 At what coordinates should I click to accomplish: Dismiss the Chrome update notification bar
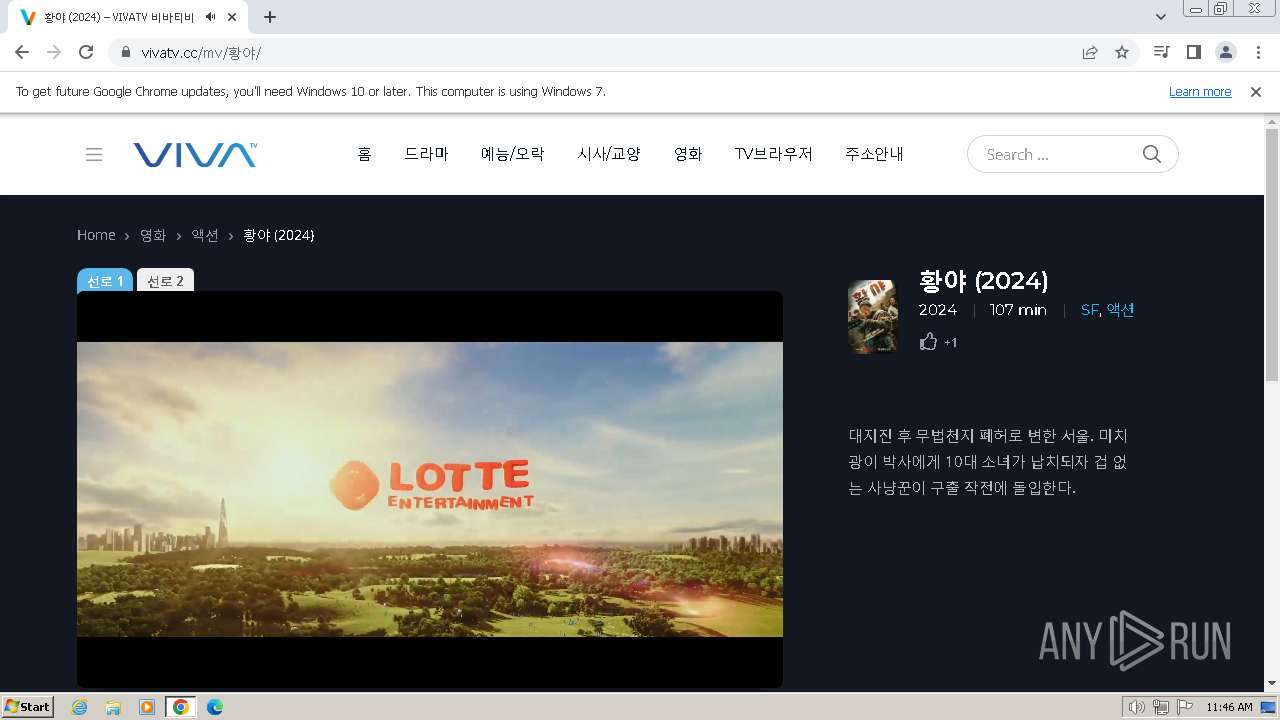(x=1256, y=91)
